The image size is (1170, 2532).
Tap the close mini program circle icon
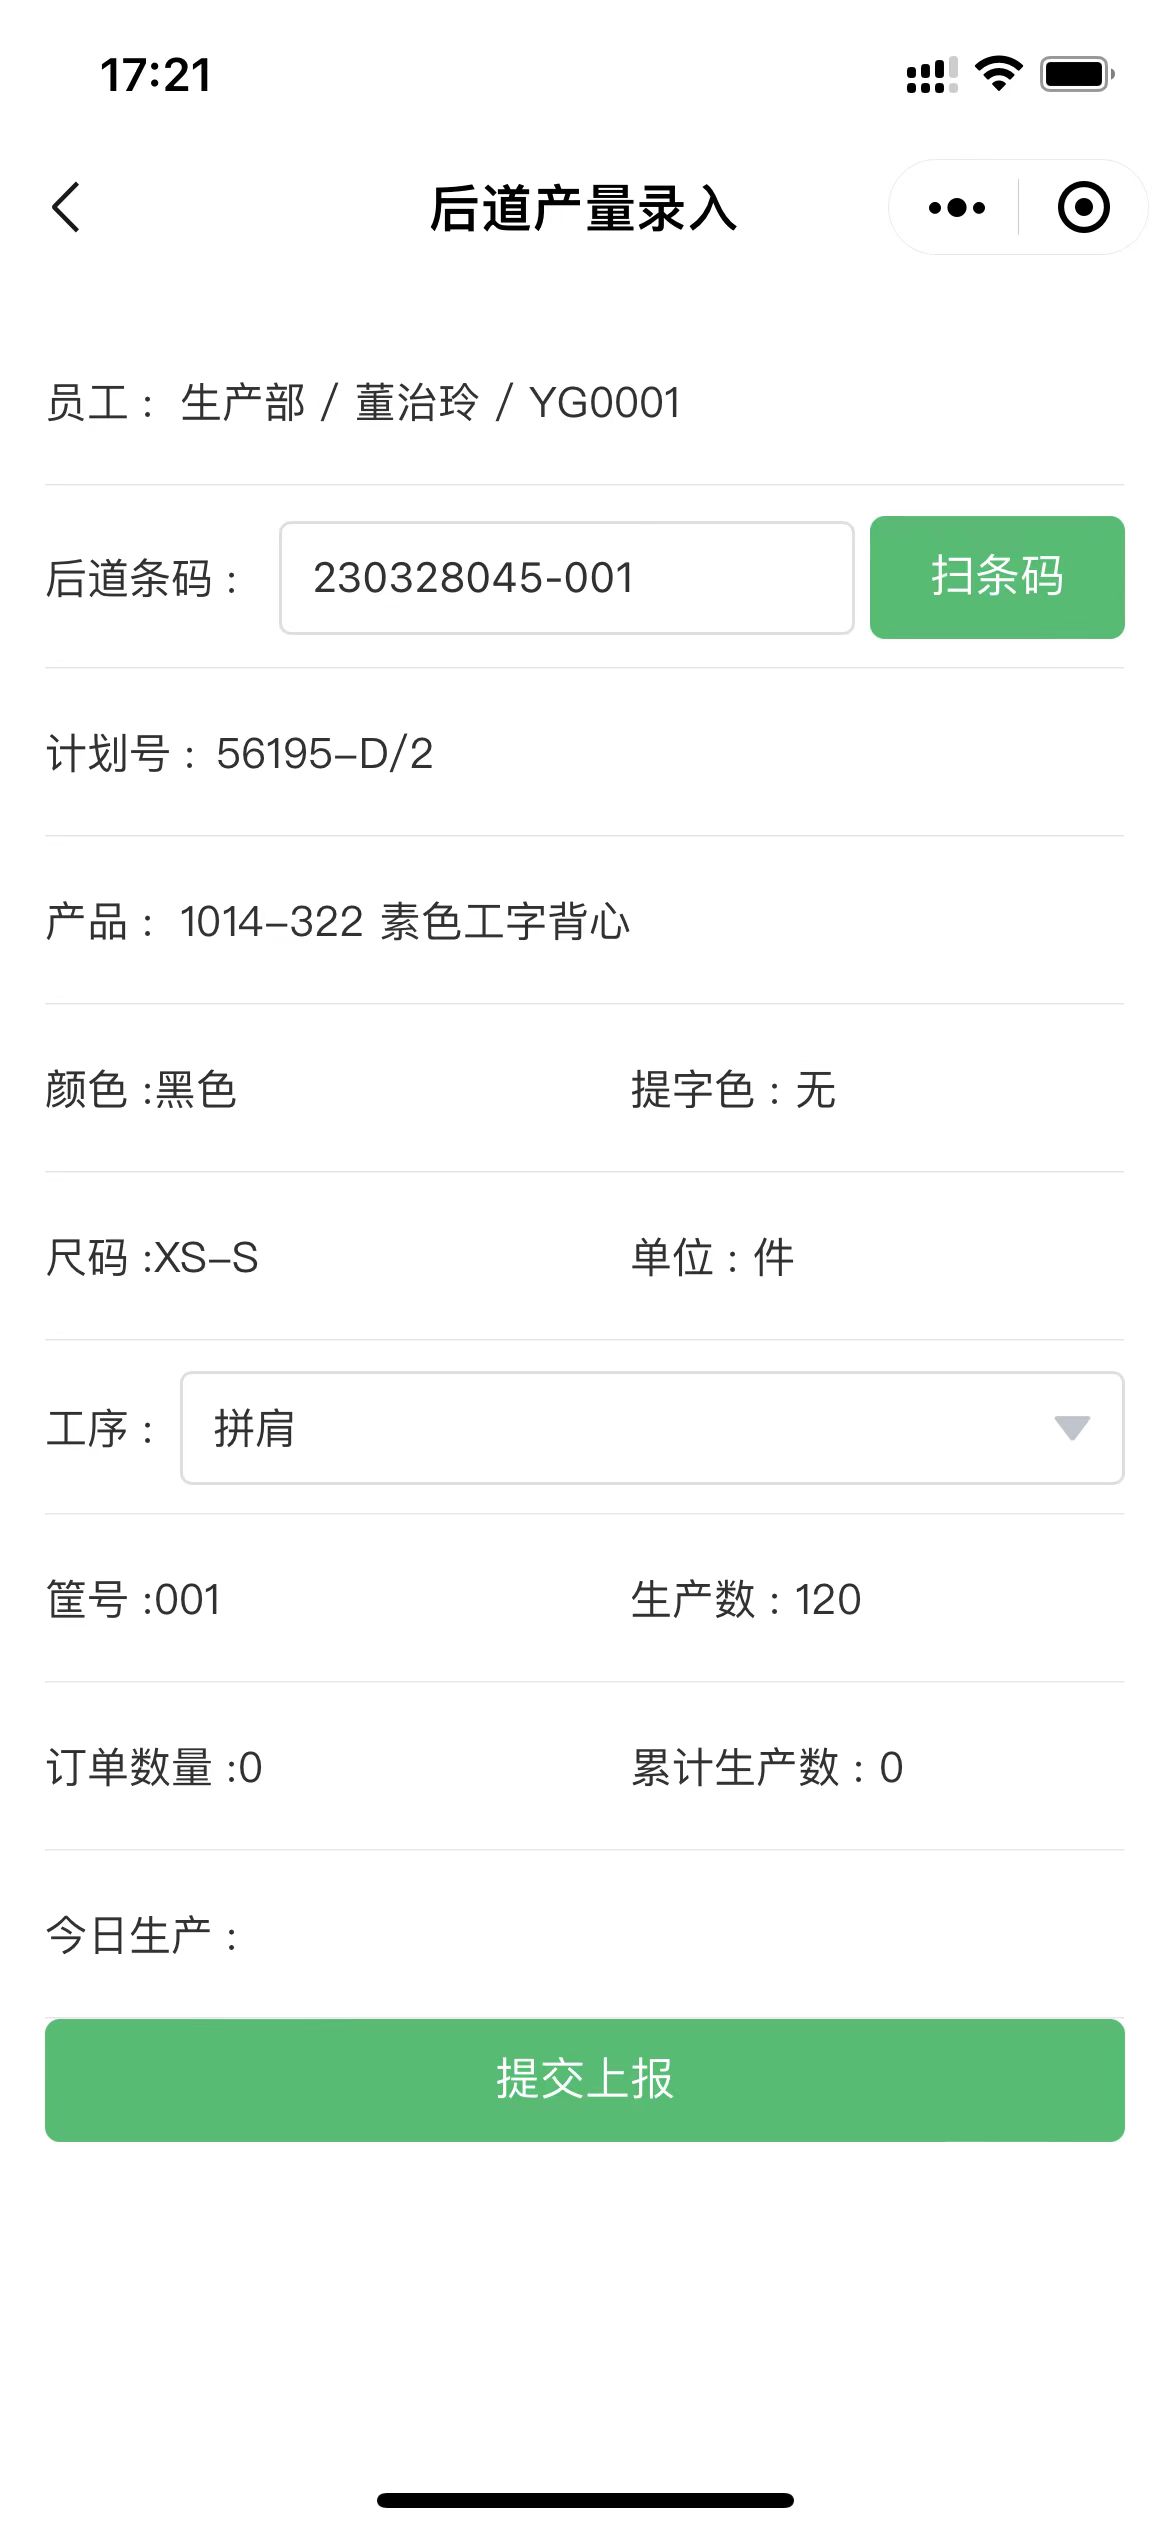pyautogui.click(x=1083, y=208)
